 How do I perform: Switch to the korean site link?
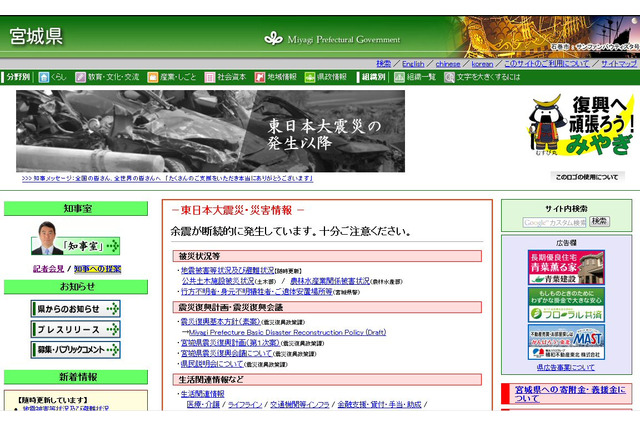[482, 64]
